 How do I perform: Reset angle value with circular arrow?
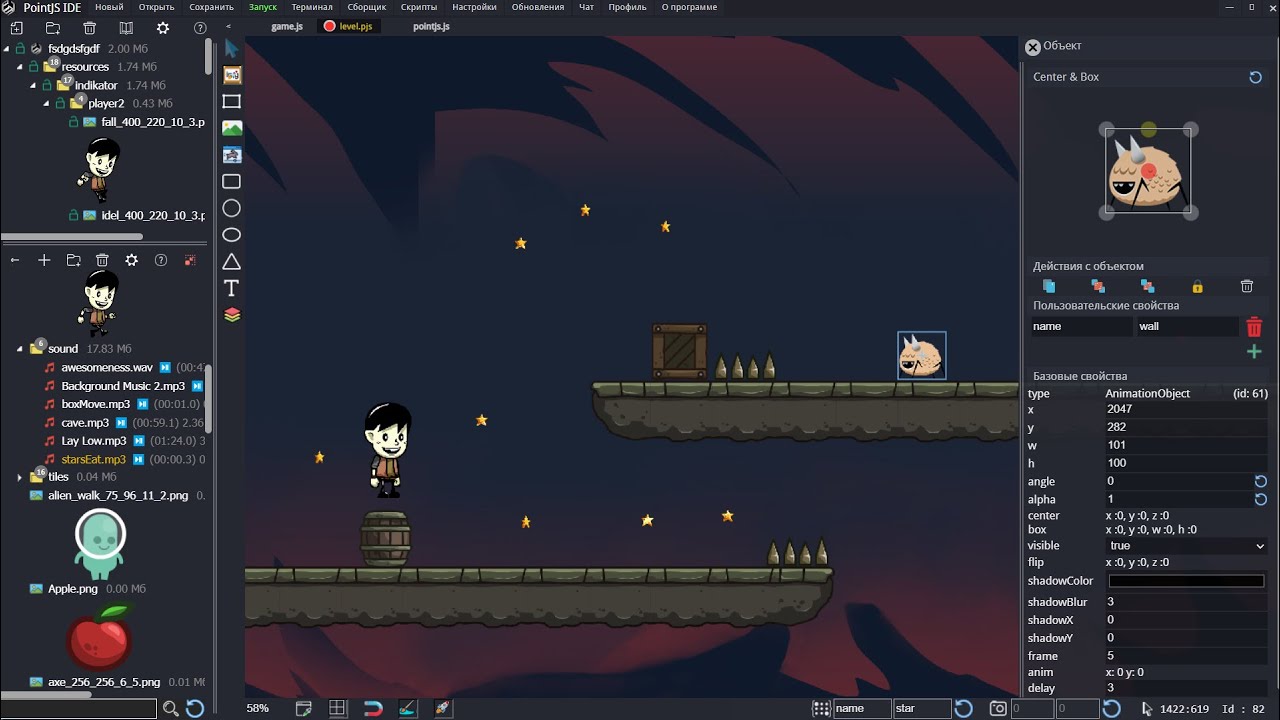pyautogui.click(x=1261, y=482)
